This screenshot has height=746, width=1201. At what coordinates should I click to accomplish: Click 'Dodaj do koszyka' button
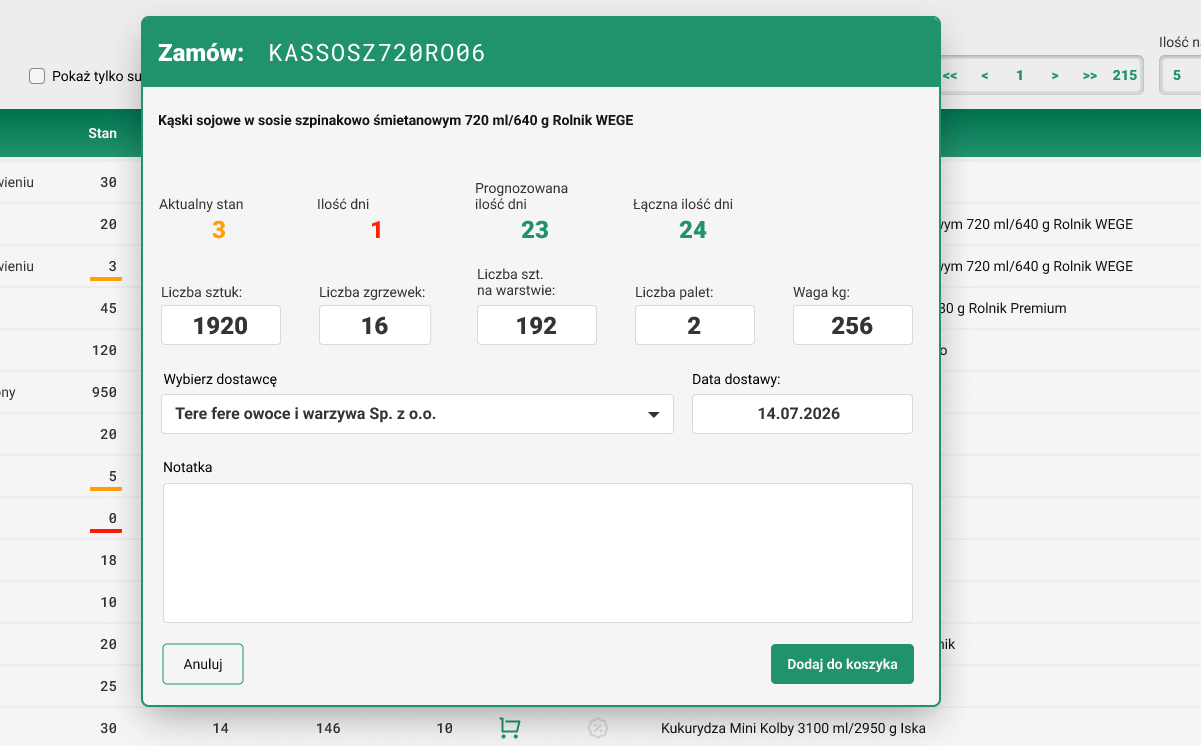pos(842,664)
